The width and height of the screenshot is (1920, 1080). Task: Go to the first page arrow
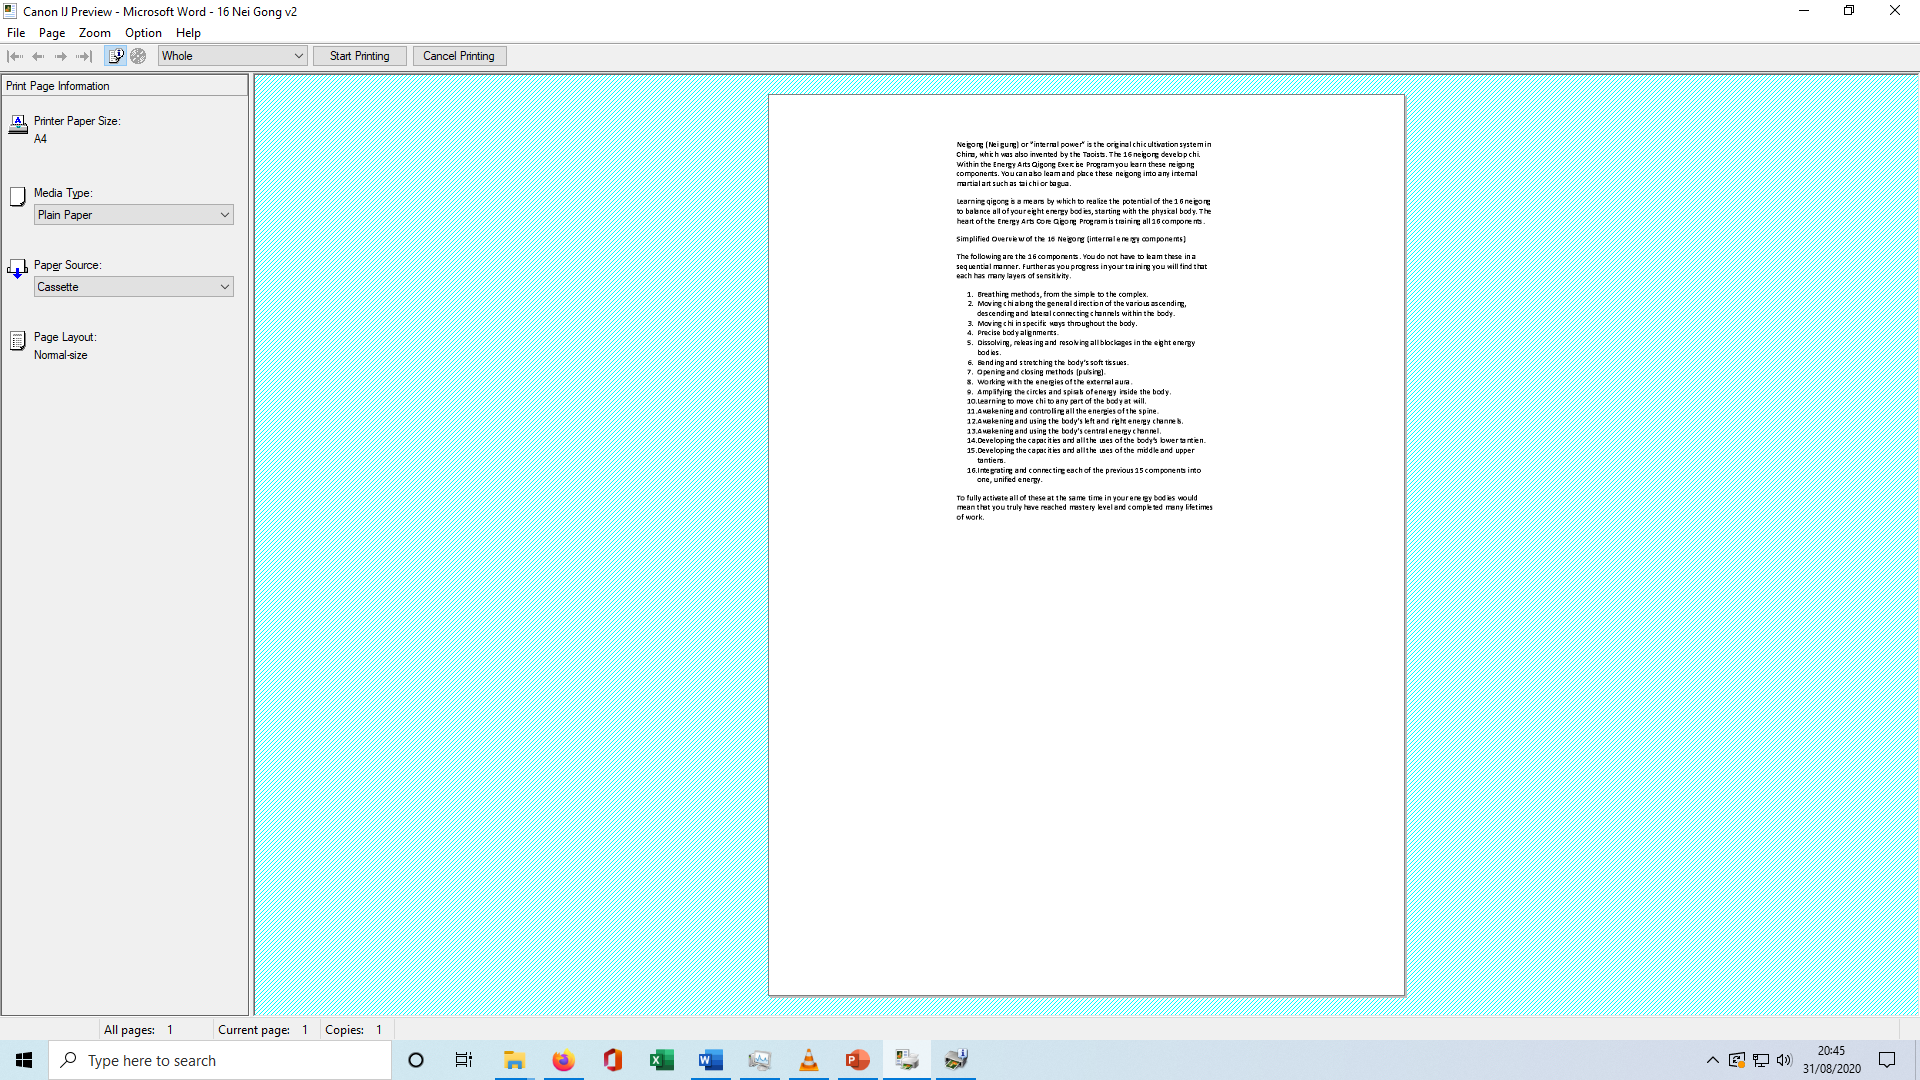coord(15,56)
